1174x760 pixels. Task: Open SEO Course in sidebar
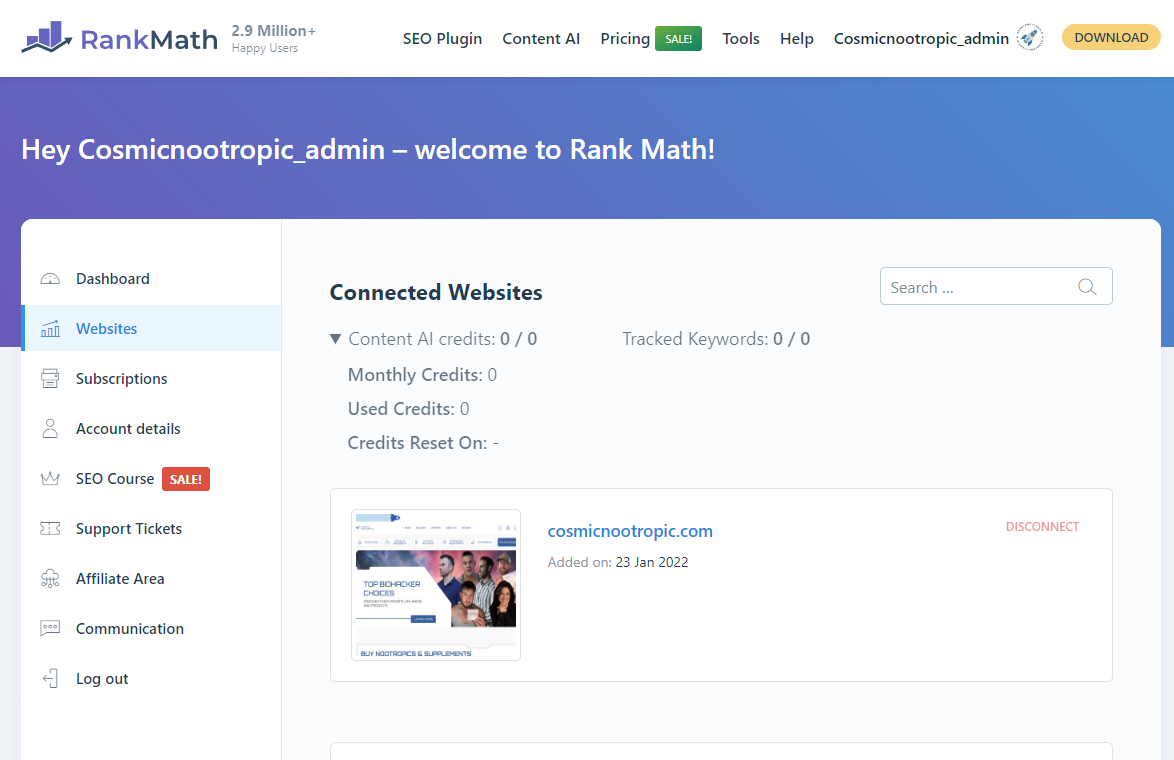pos(115,478)
